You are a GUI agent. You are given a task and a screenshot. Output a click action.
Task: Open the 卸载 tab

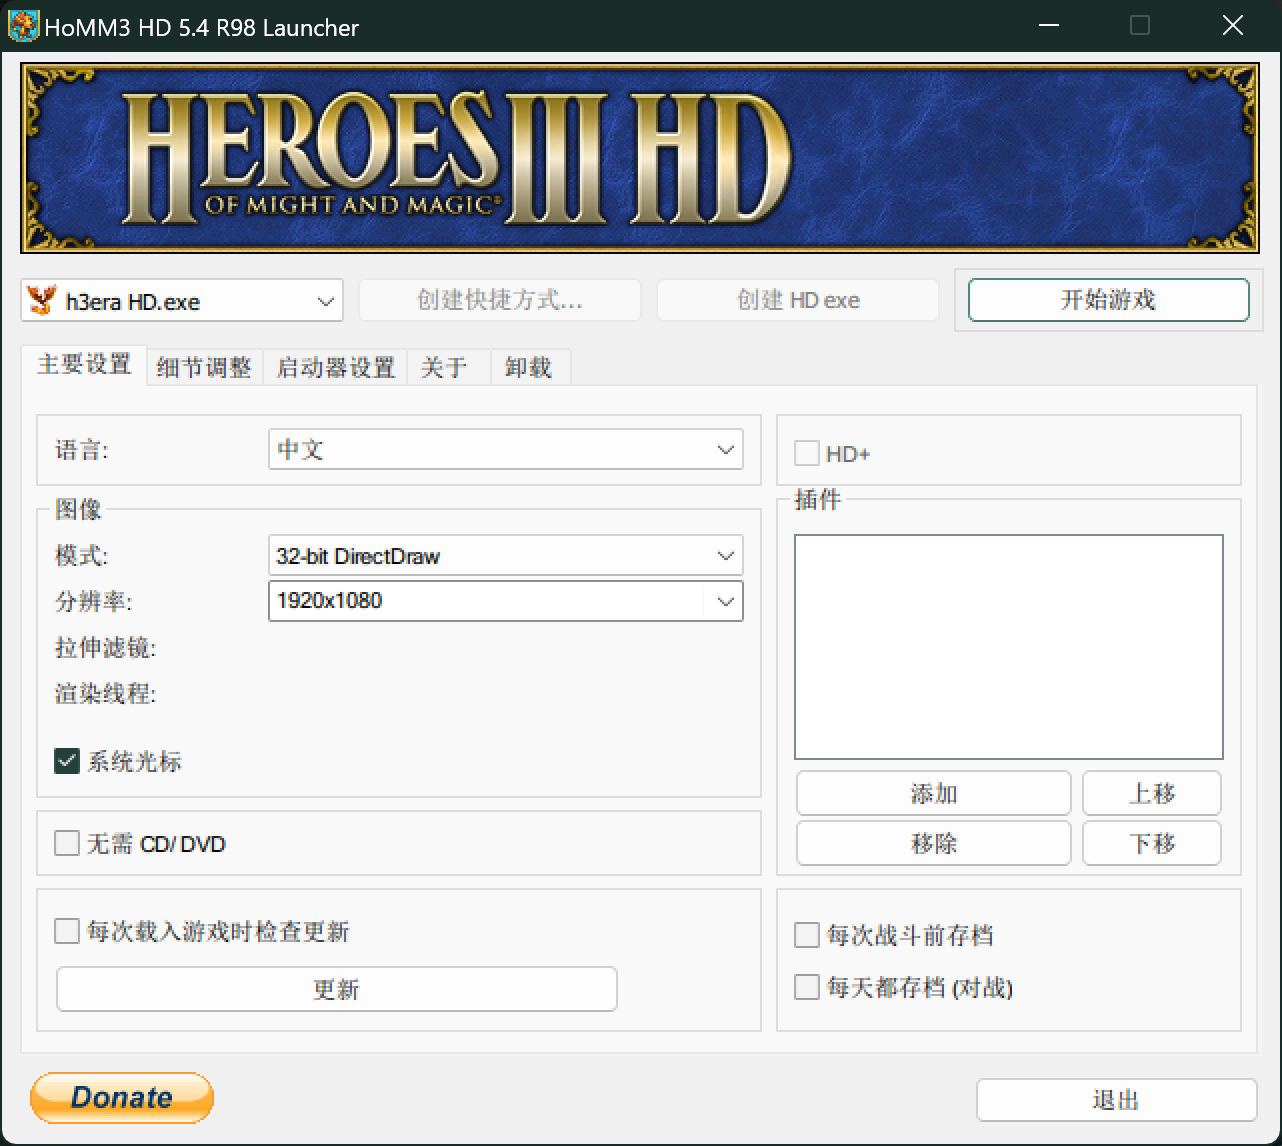[x=529, y=368]
